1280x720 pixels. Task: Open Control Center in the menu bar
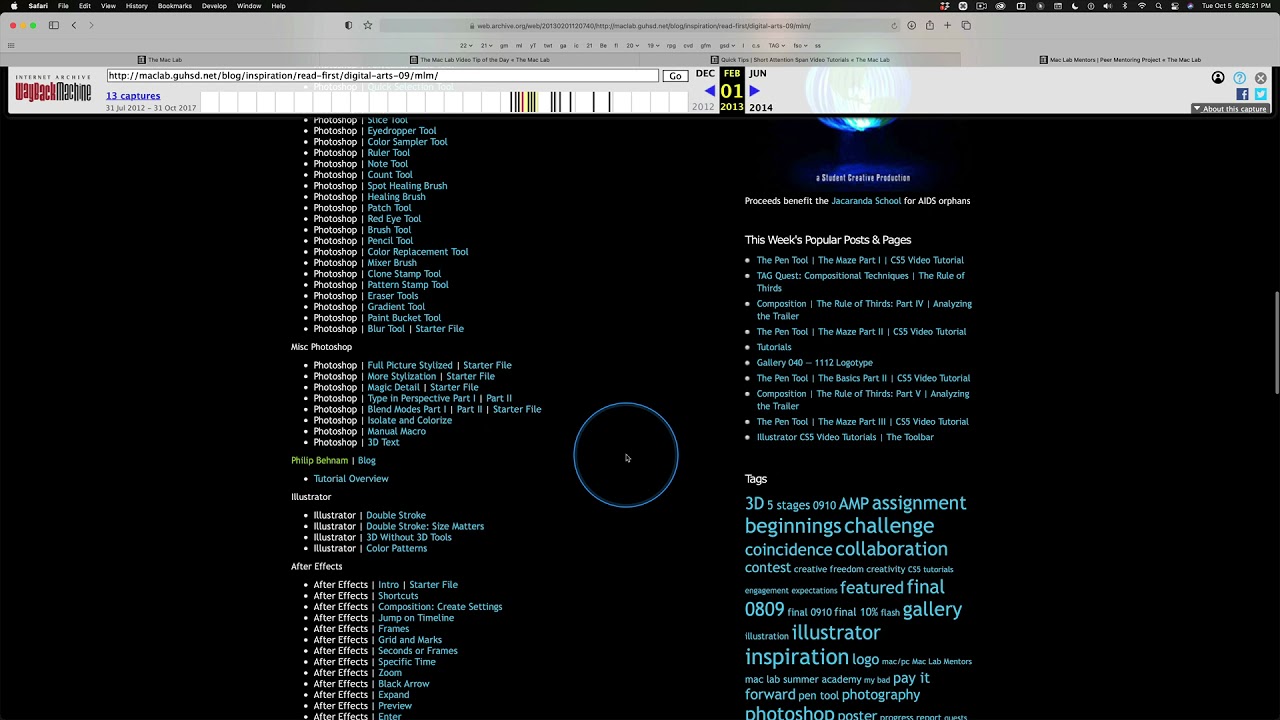pyautogui.click(x=1175, y=6)
